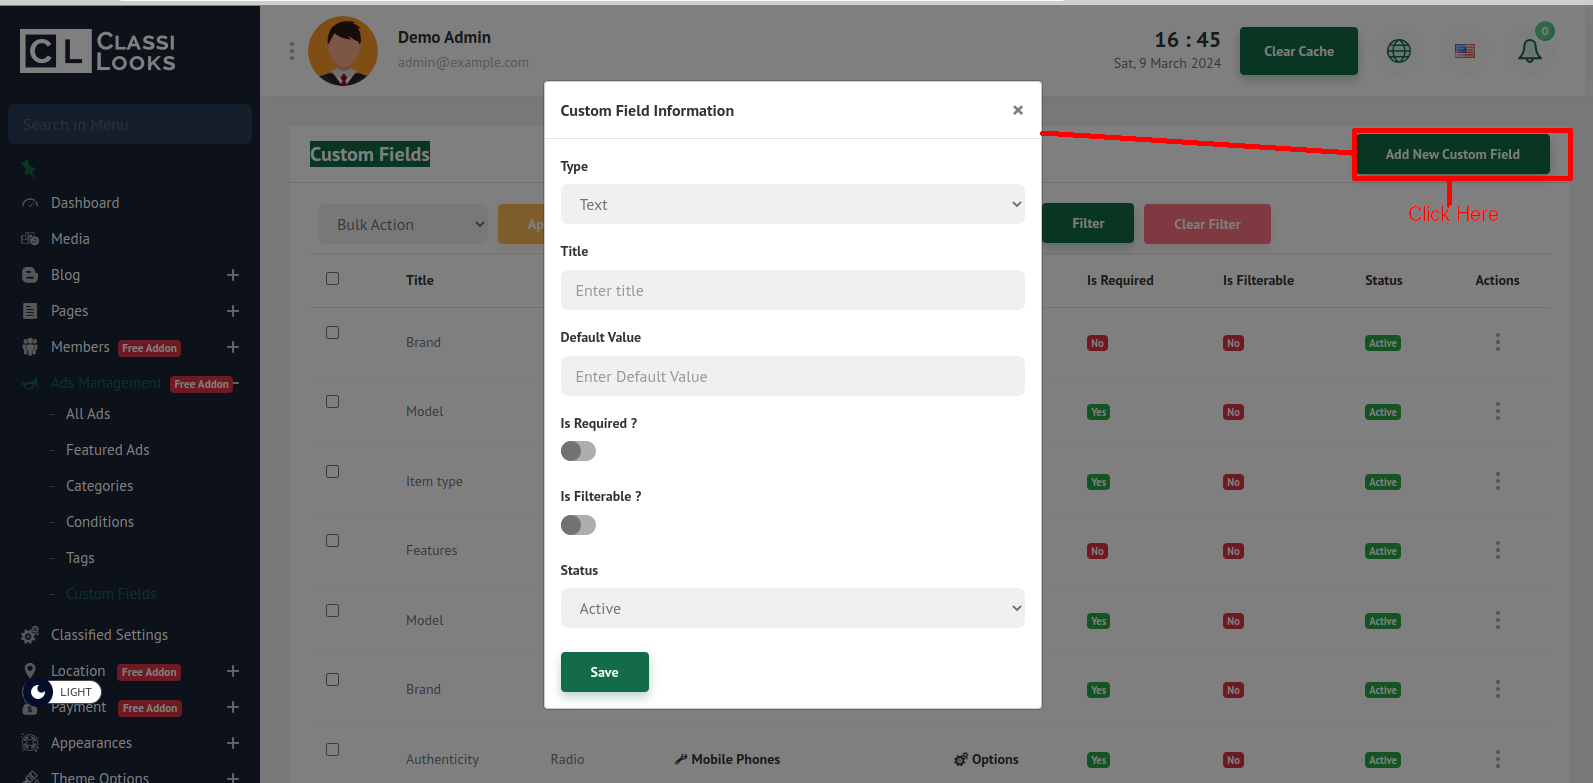Open the Type dropdown
Image resolution: width=1593 pixels, height=783 pixels.
tap(792, 204)
